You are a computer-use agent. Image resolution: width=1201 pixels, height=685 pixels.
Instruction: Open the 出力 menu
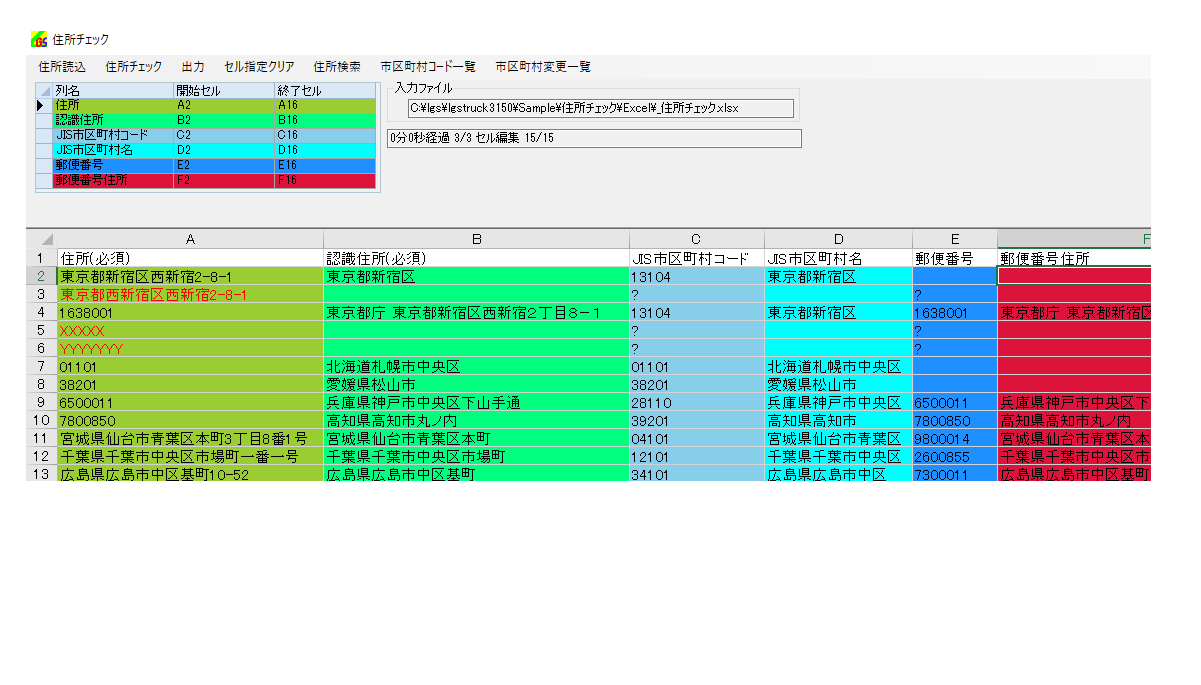tap(193, 67)
